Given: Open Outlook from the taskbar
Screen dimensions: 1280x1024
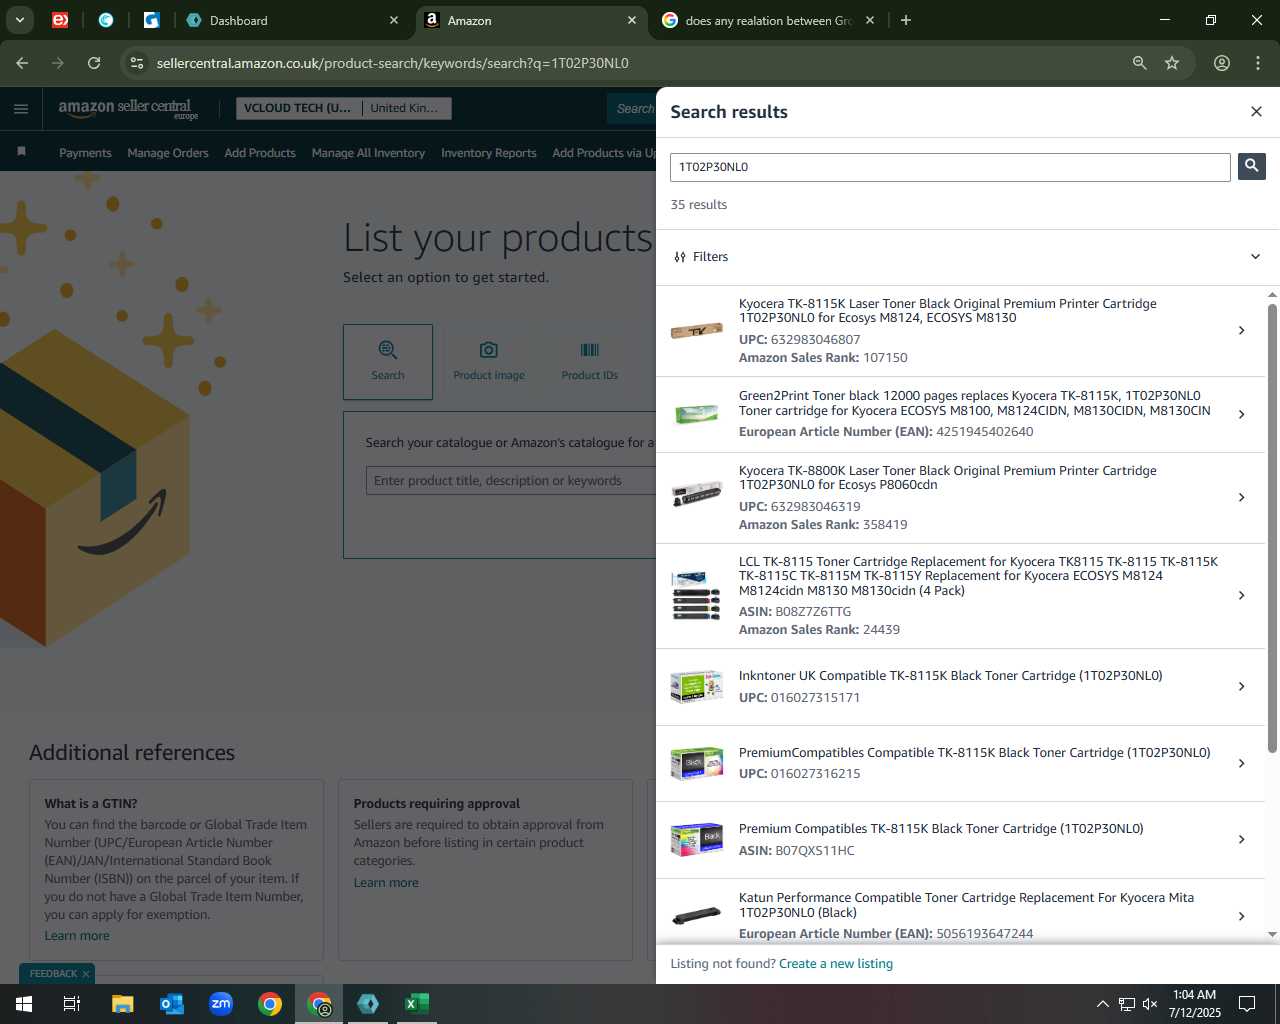Looking at the screenshot, I should pyautogui.click(x=171, y=1004).
